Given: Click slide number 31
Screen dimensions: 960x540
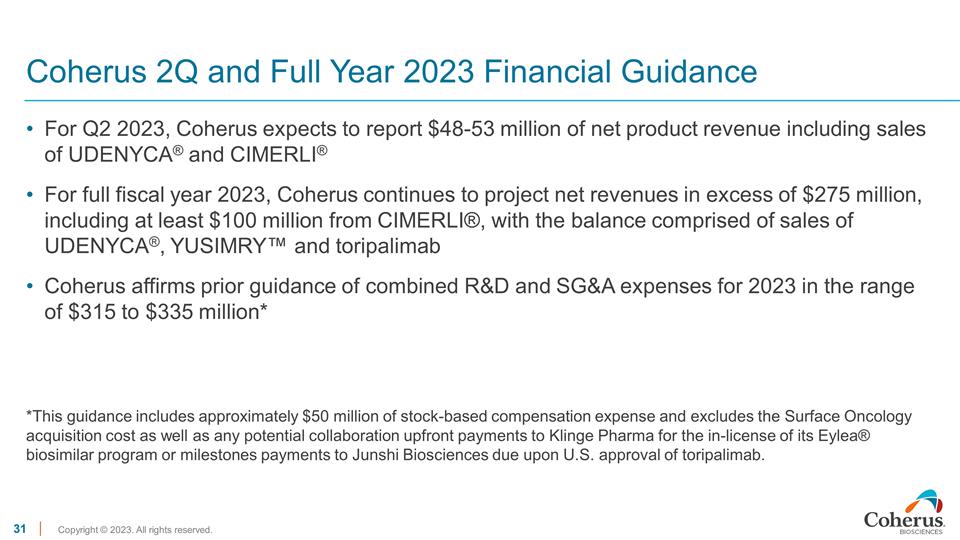Looking at the screenshot, I should (19, 528).
